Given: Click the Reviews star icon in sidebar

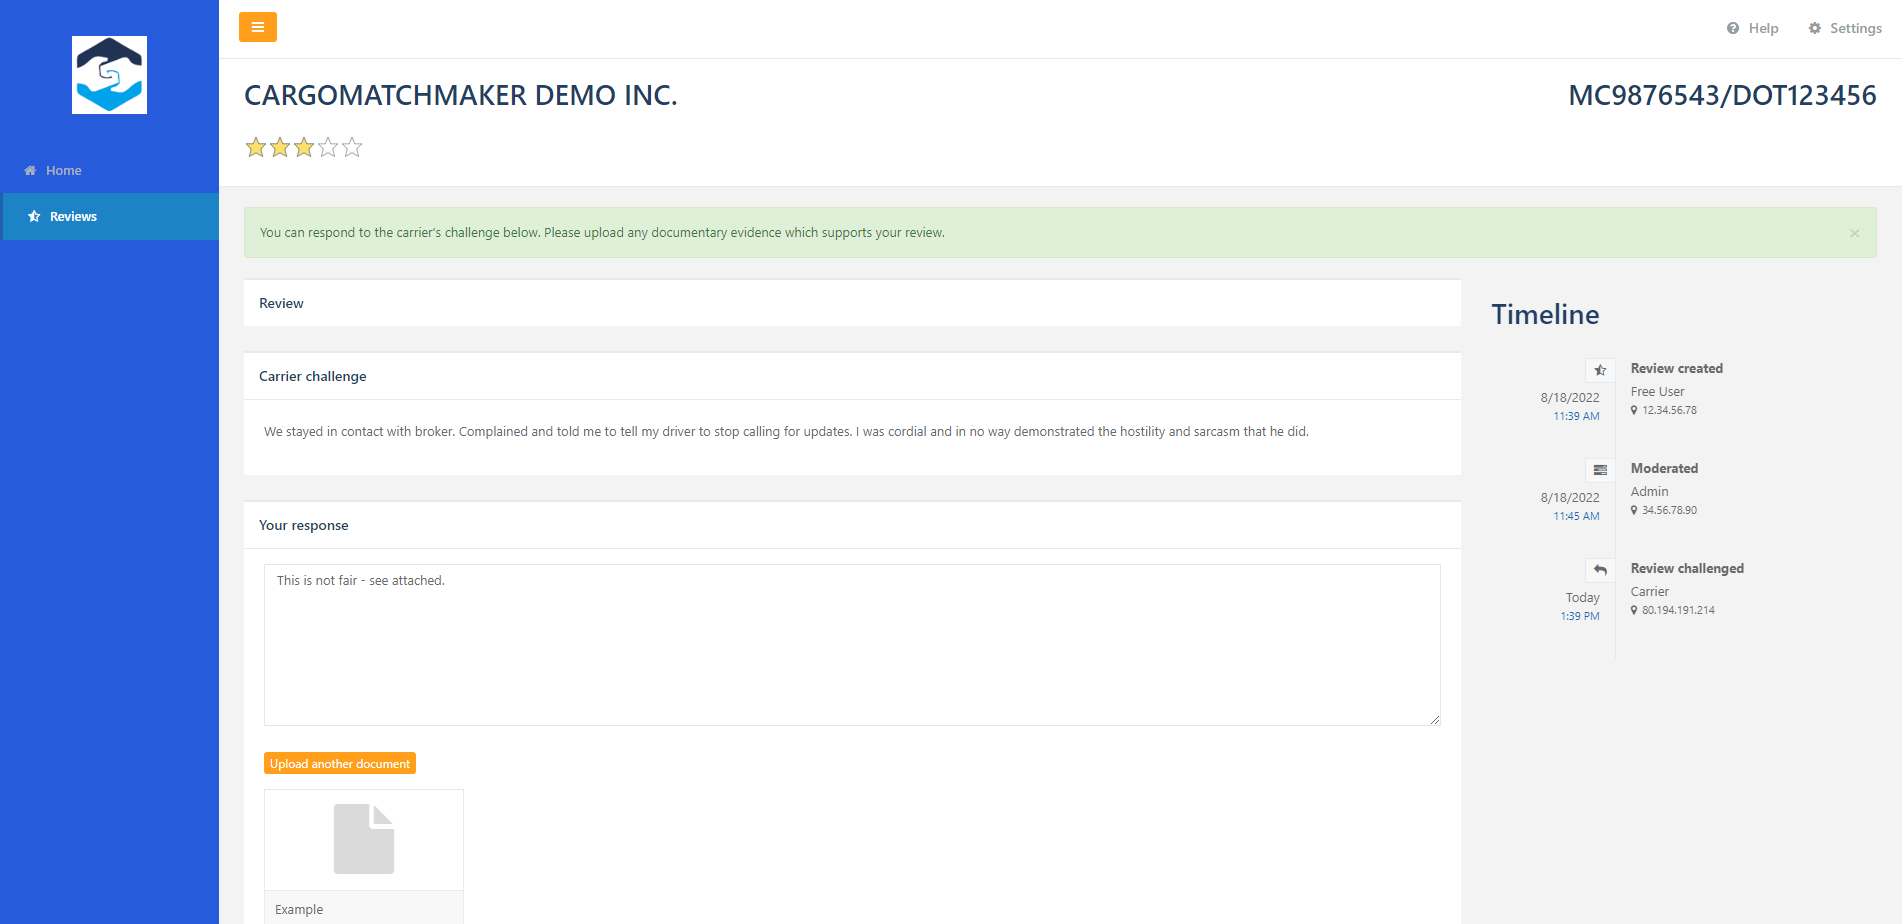Looking at the screenshot, I should (x=34, y=216).
